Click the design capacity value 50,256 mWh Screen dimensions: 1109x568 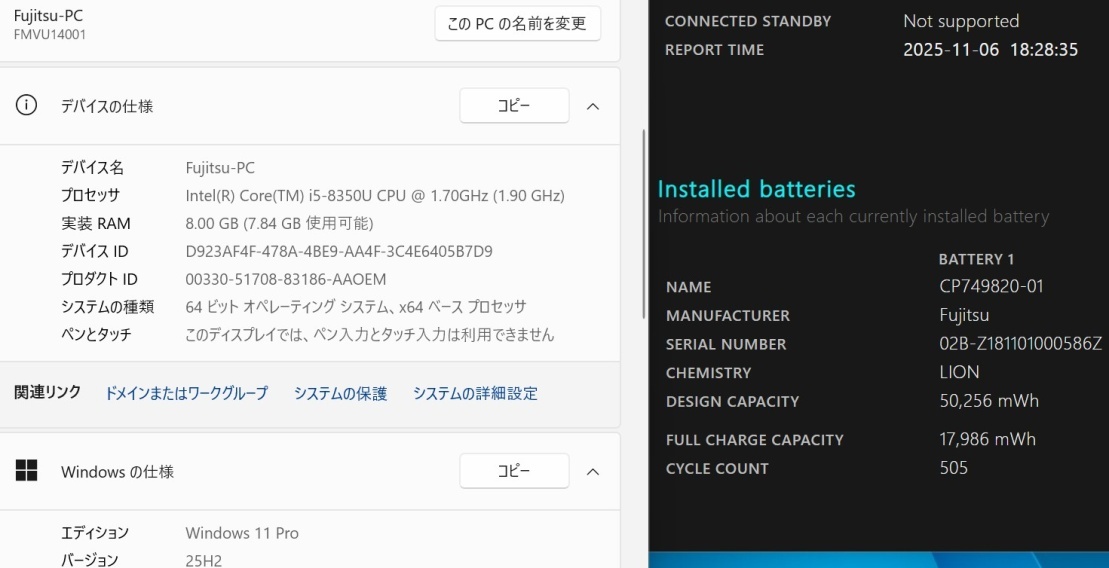click(x=989, y=401)
